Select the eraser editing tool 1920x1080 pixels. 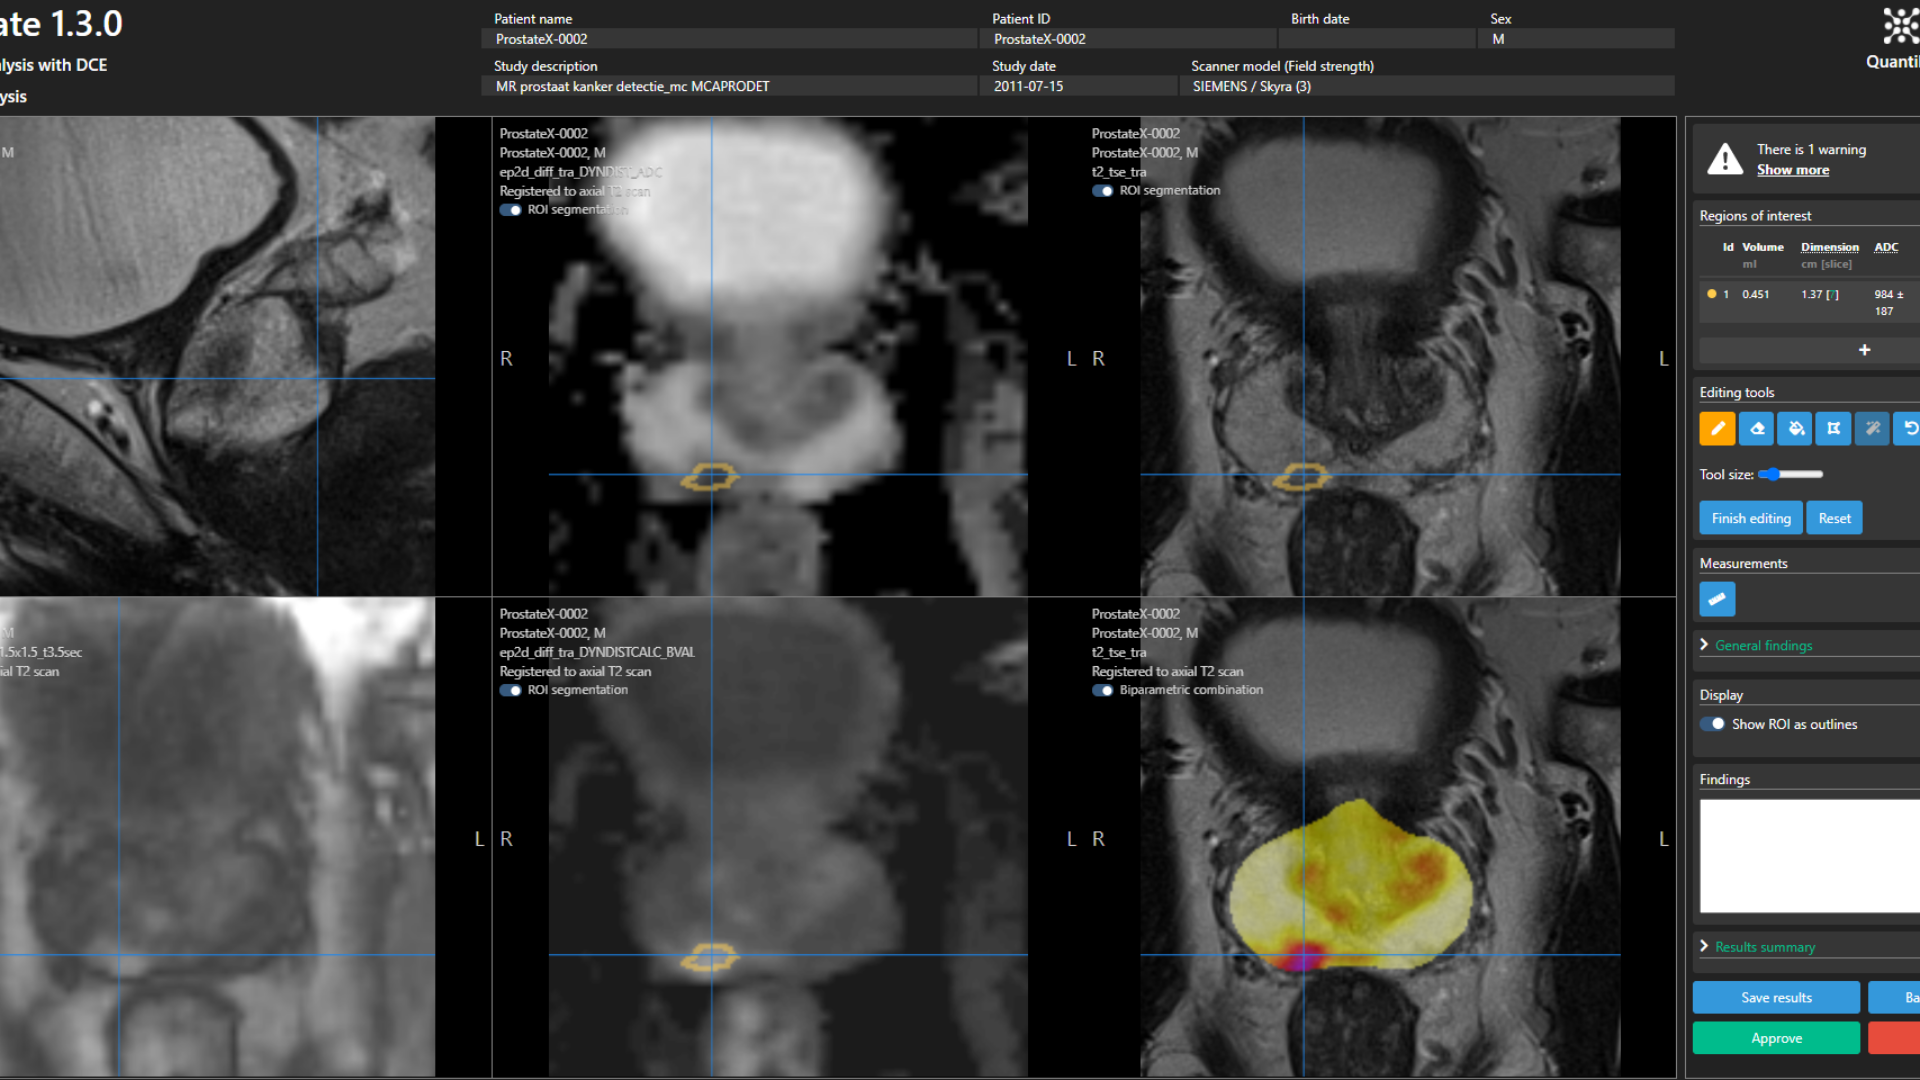pos(1756,429)
